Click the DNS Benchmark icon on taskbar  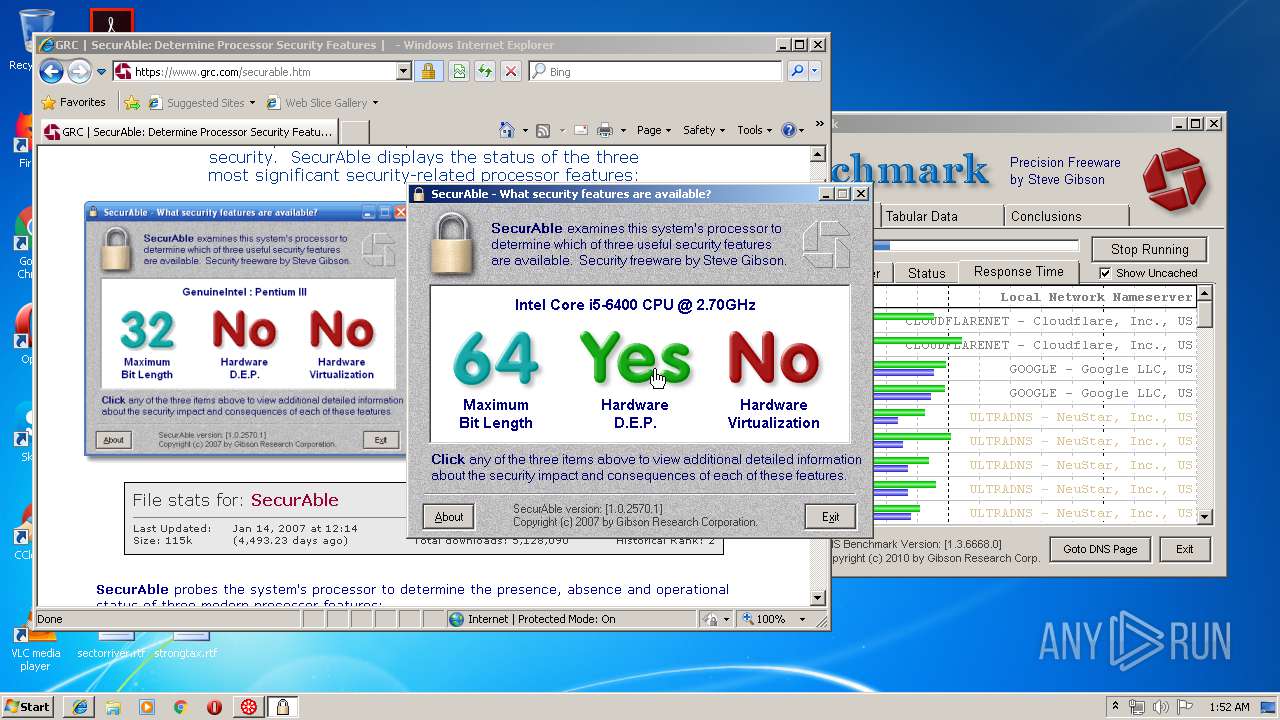pos(248,707)
